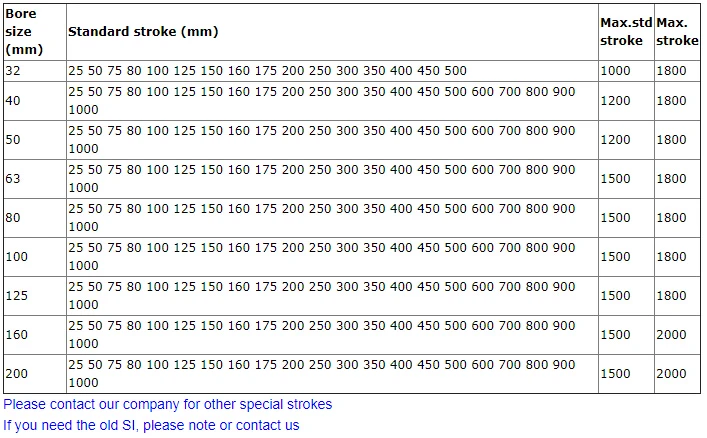Click Max.std stroke 1000 in bore 32 row
Image resolution: width=707 pixels, height=438 pixels.
tap(626, 71)
